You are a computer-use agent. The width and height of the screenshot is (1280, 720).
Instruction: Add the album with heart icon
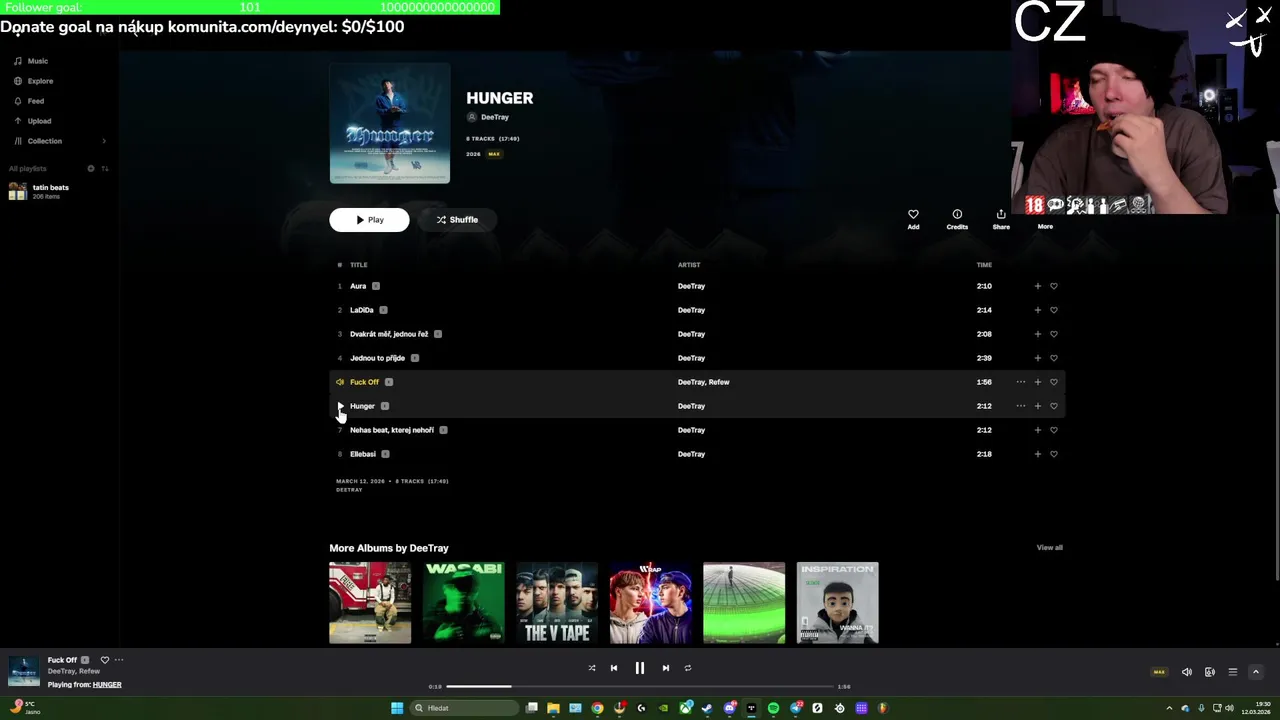pos(913,219)
